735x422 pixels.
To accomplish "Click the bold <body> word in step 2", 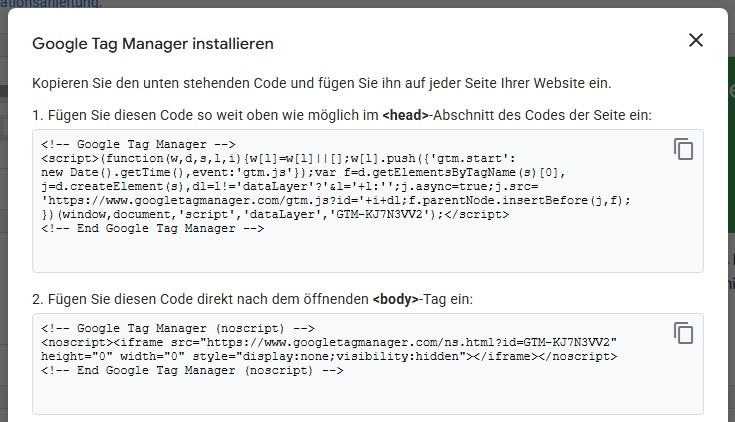I will tap(394, 299).
